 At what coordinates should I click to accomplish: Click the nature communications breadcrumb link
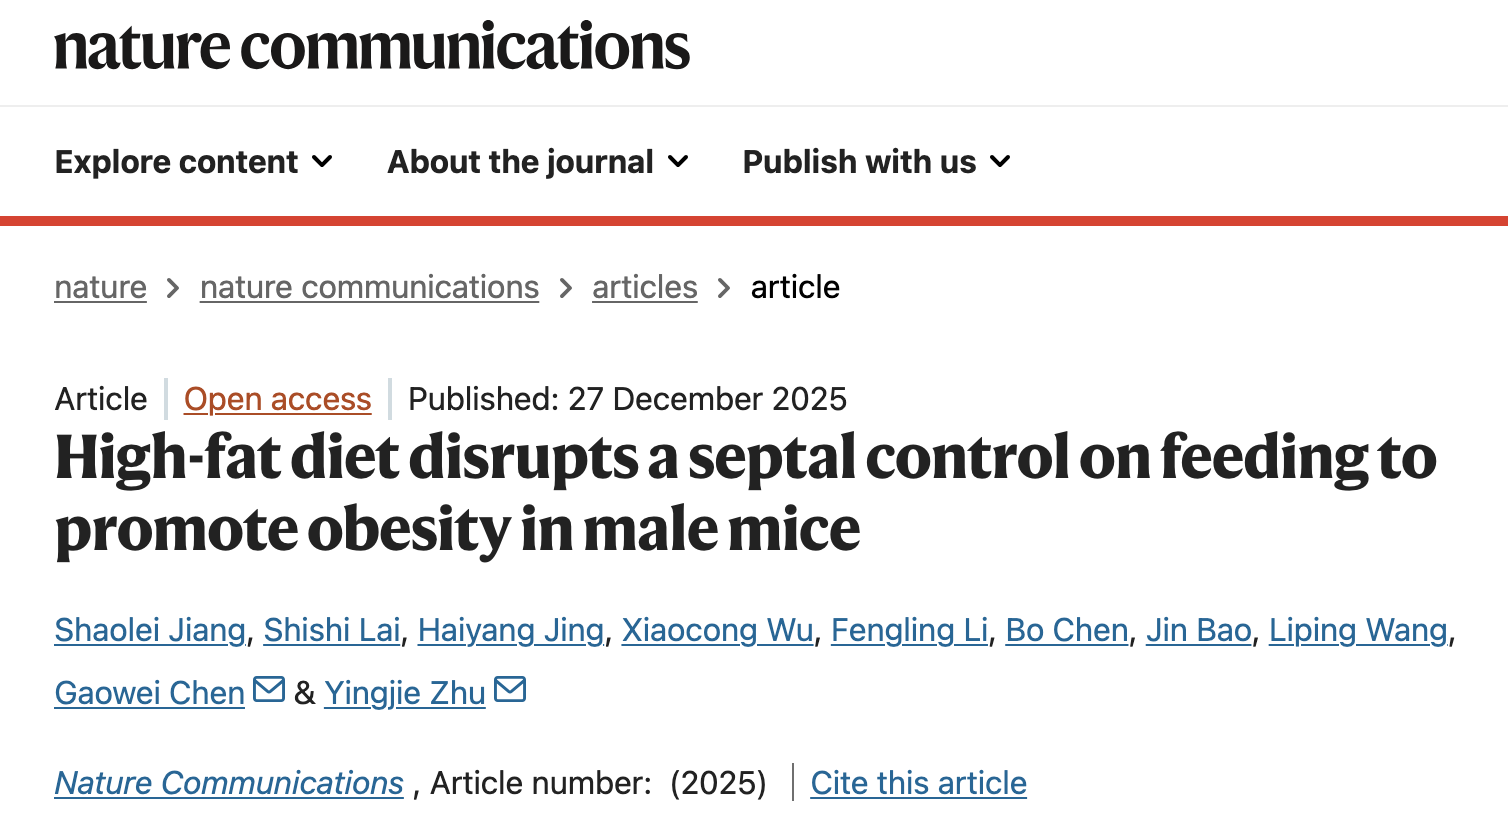(x=369, y=287)
